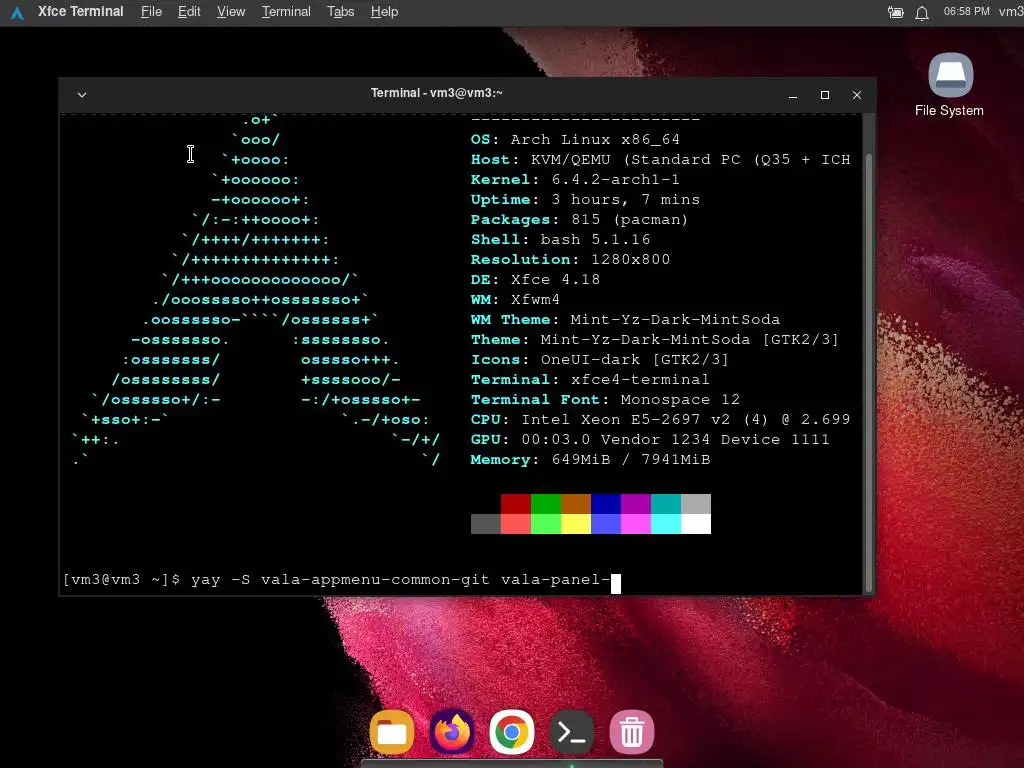Click the Arch ASCII art logo

pyautogui.click(x=256, y=291)
